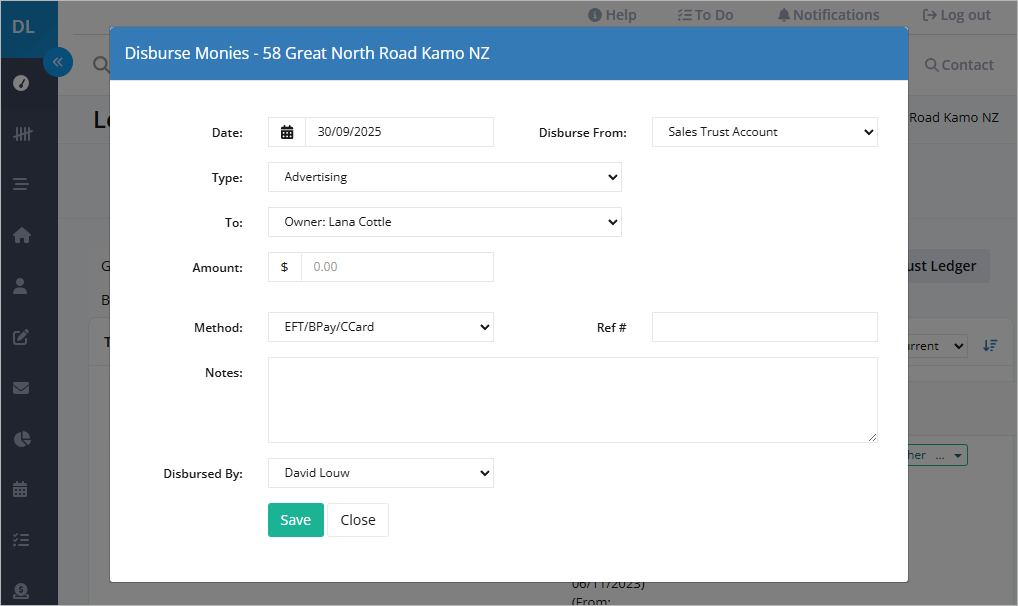Click the Contact search link
The image size is (1018, 606).
[959, 65]
